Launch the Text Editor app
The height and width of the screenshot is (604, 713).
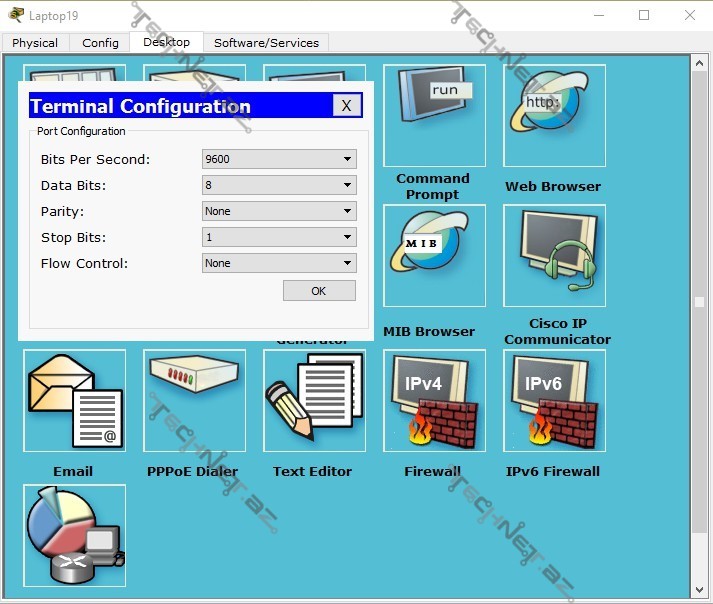click(x=314, y=400)
